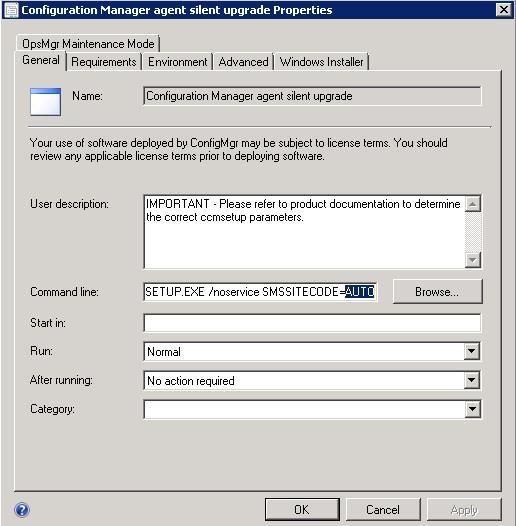
Task: Click the Start in input field
Action: 312,323
